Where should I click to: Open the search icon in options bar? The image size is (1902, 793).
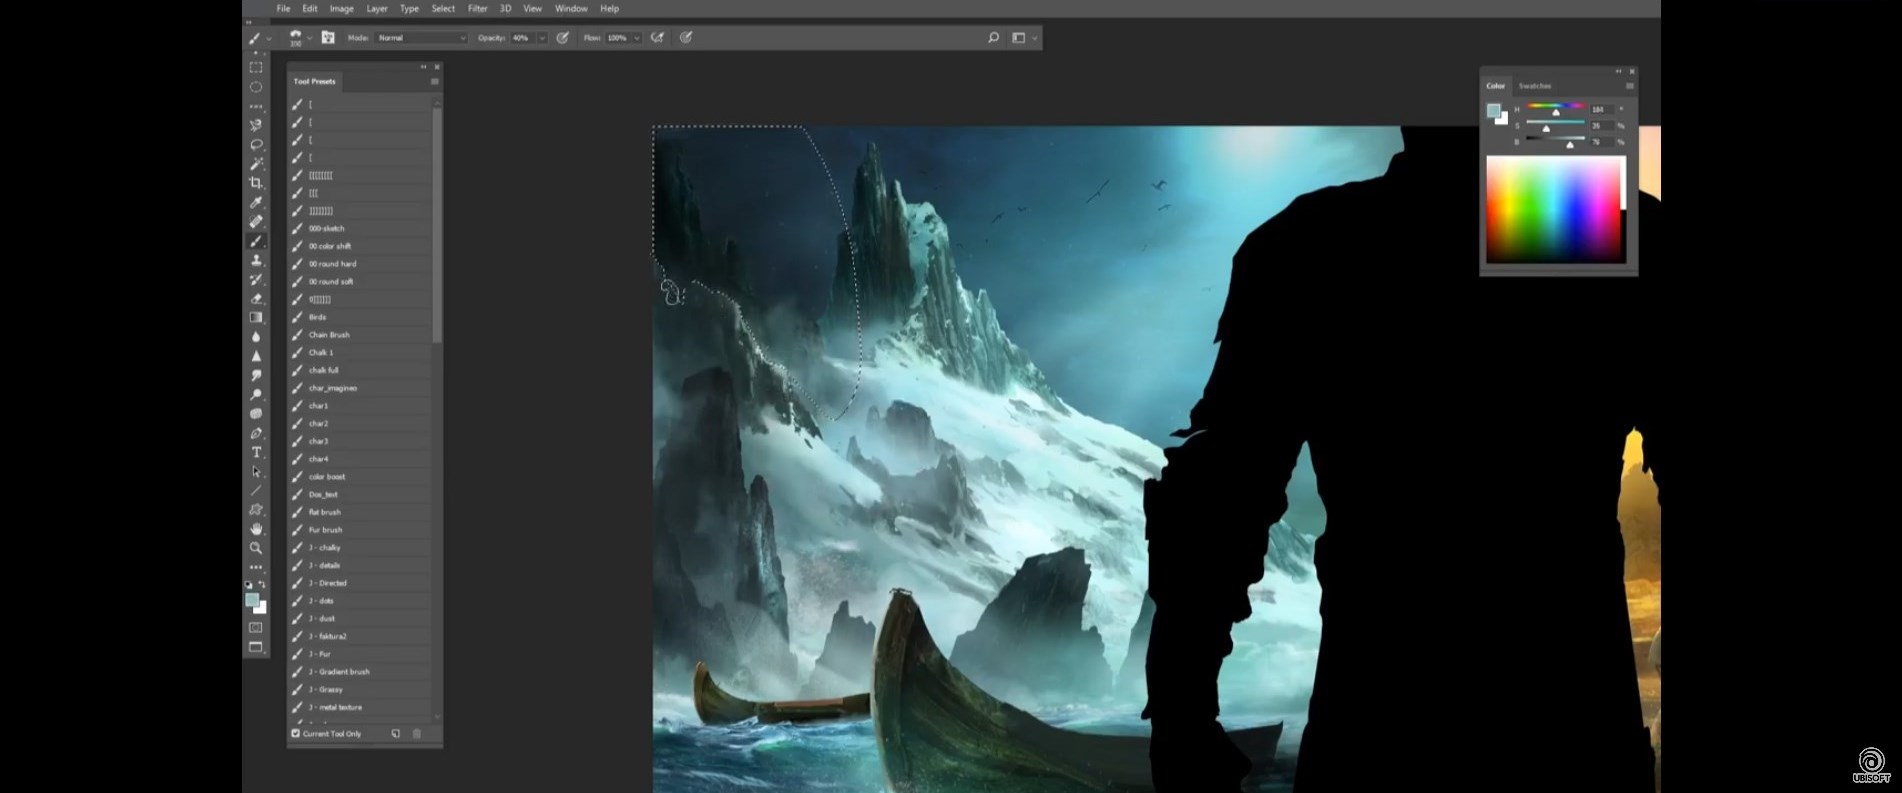click(993, 38)
